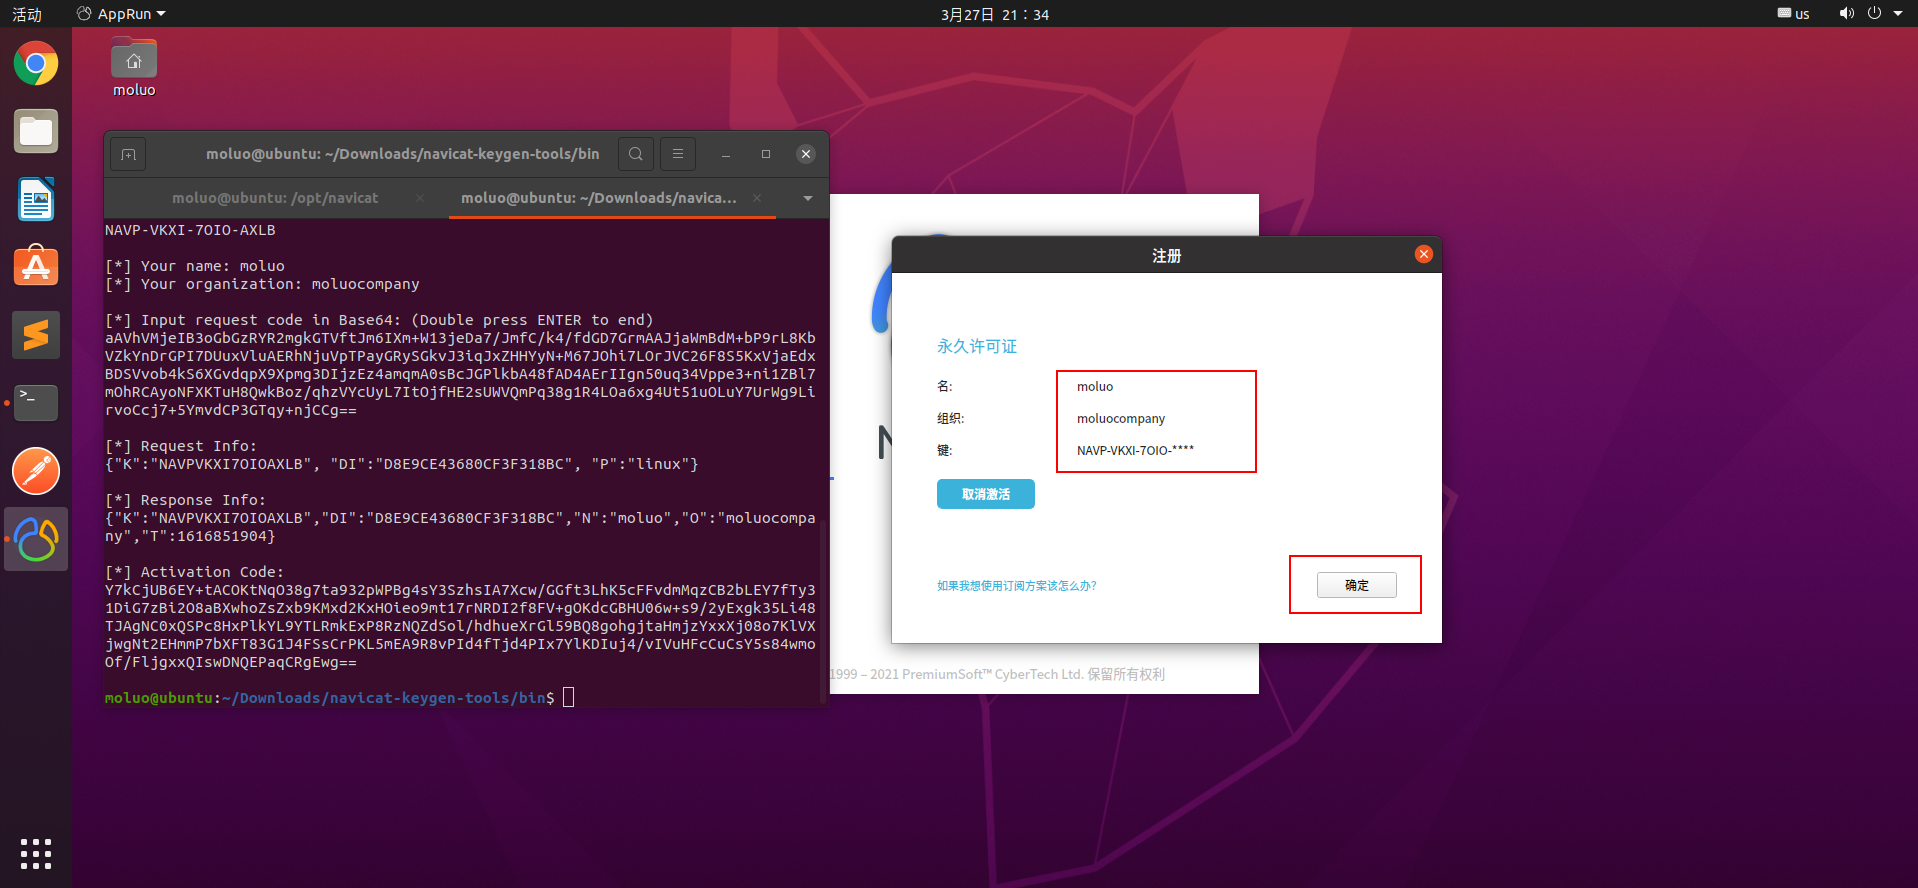Close the 注册 registration dialog
The height and width of the screenshot is (888, 1918).
click(1424, 254)
